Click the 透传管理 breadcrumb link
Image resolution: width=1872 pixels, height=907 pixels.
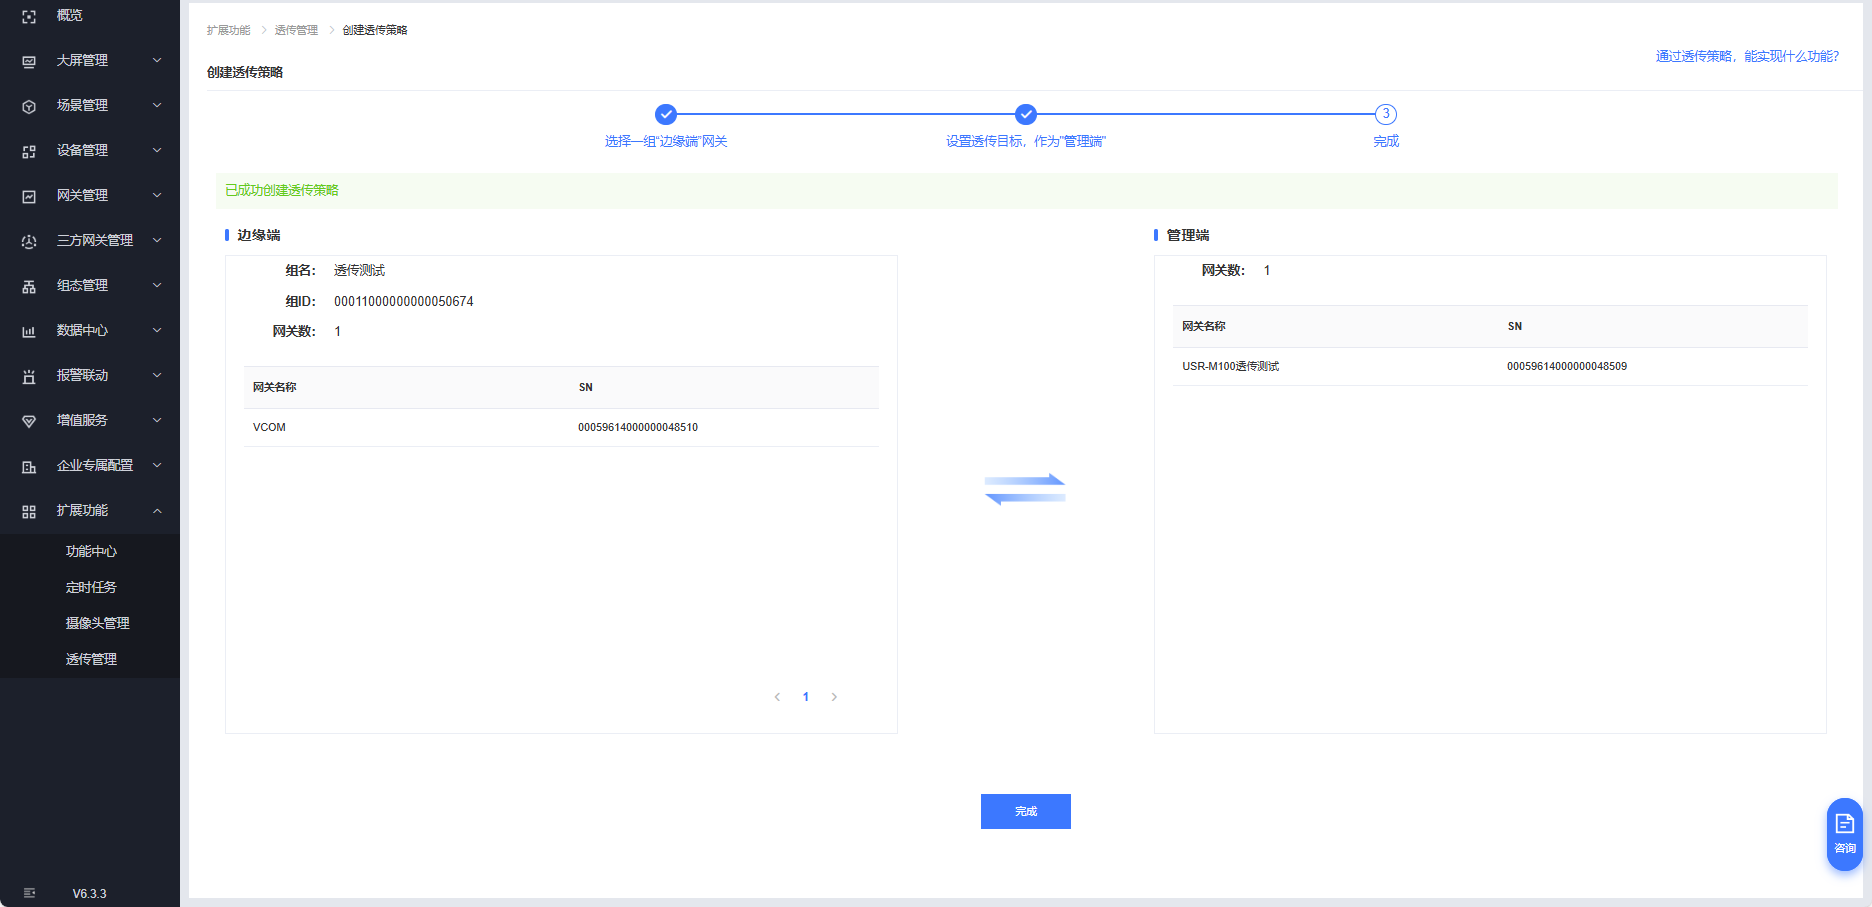(296, 30)
